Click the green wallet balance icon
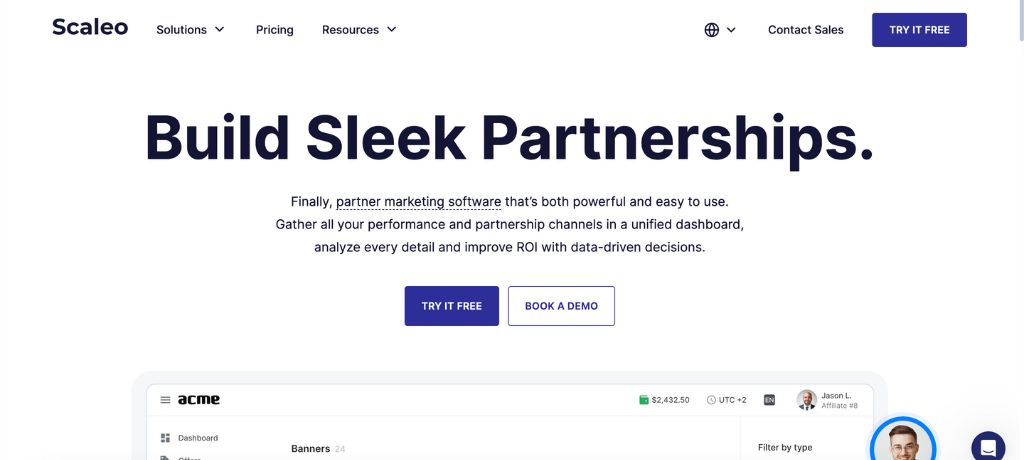This screenshot has width=1024, height=460. coord(644,400)
